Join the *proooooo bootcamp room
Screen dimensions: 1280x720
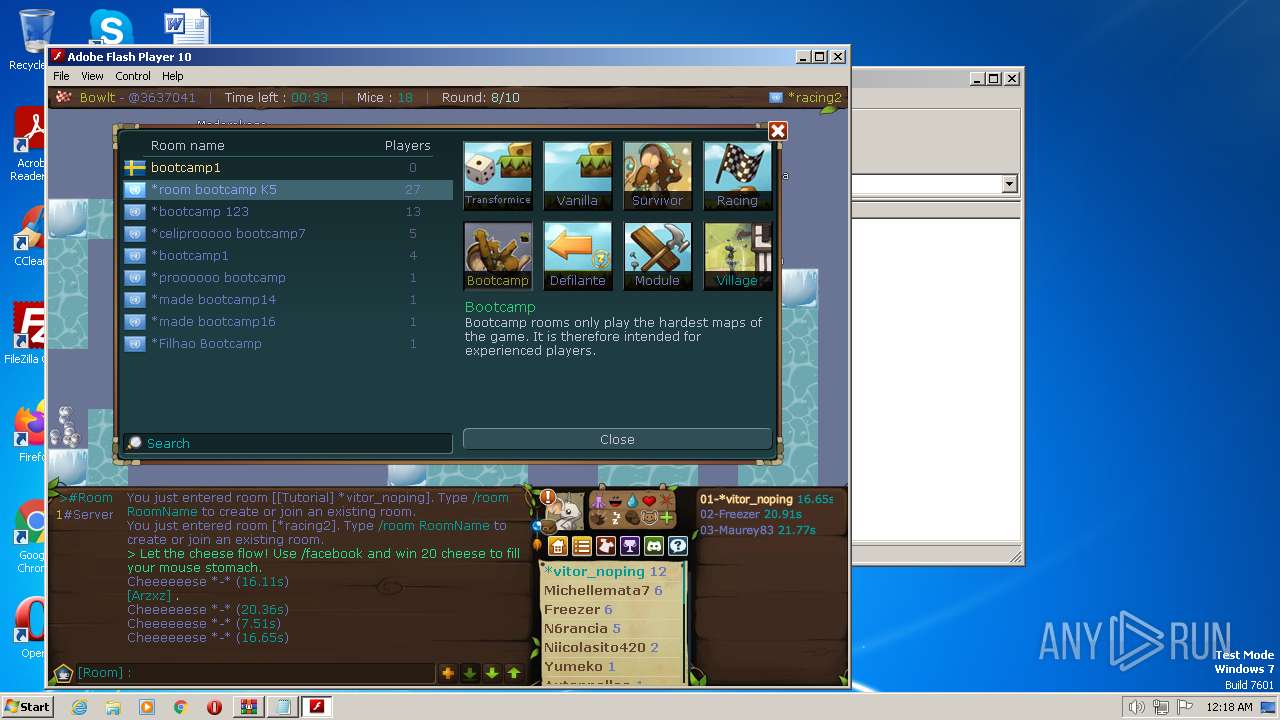(x=288, y=278)
